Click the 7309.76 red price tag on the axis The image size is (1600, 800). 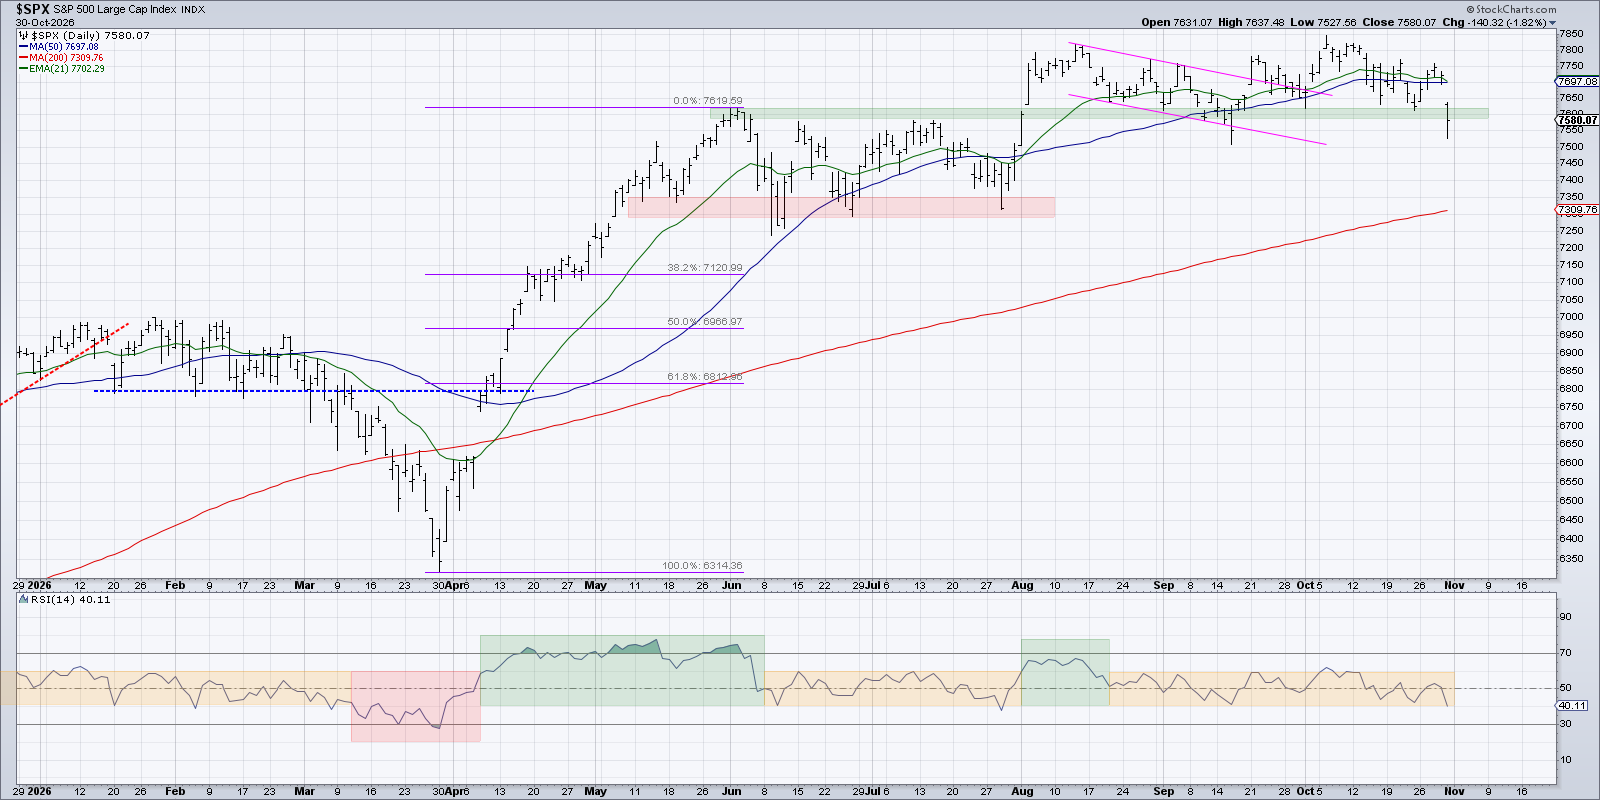coord(1577,210)
